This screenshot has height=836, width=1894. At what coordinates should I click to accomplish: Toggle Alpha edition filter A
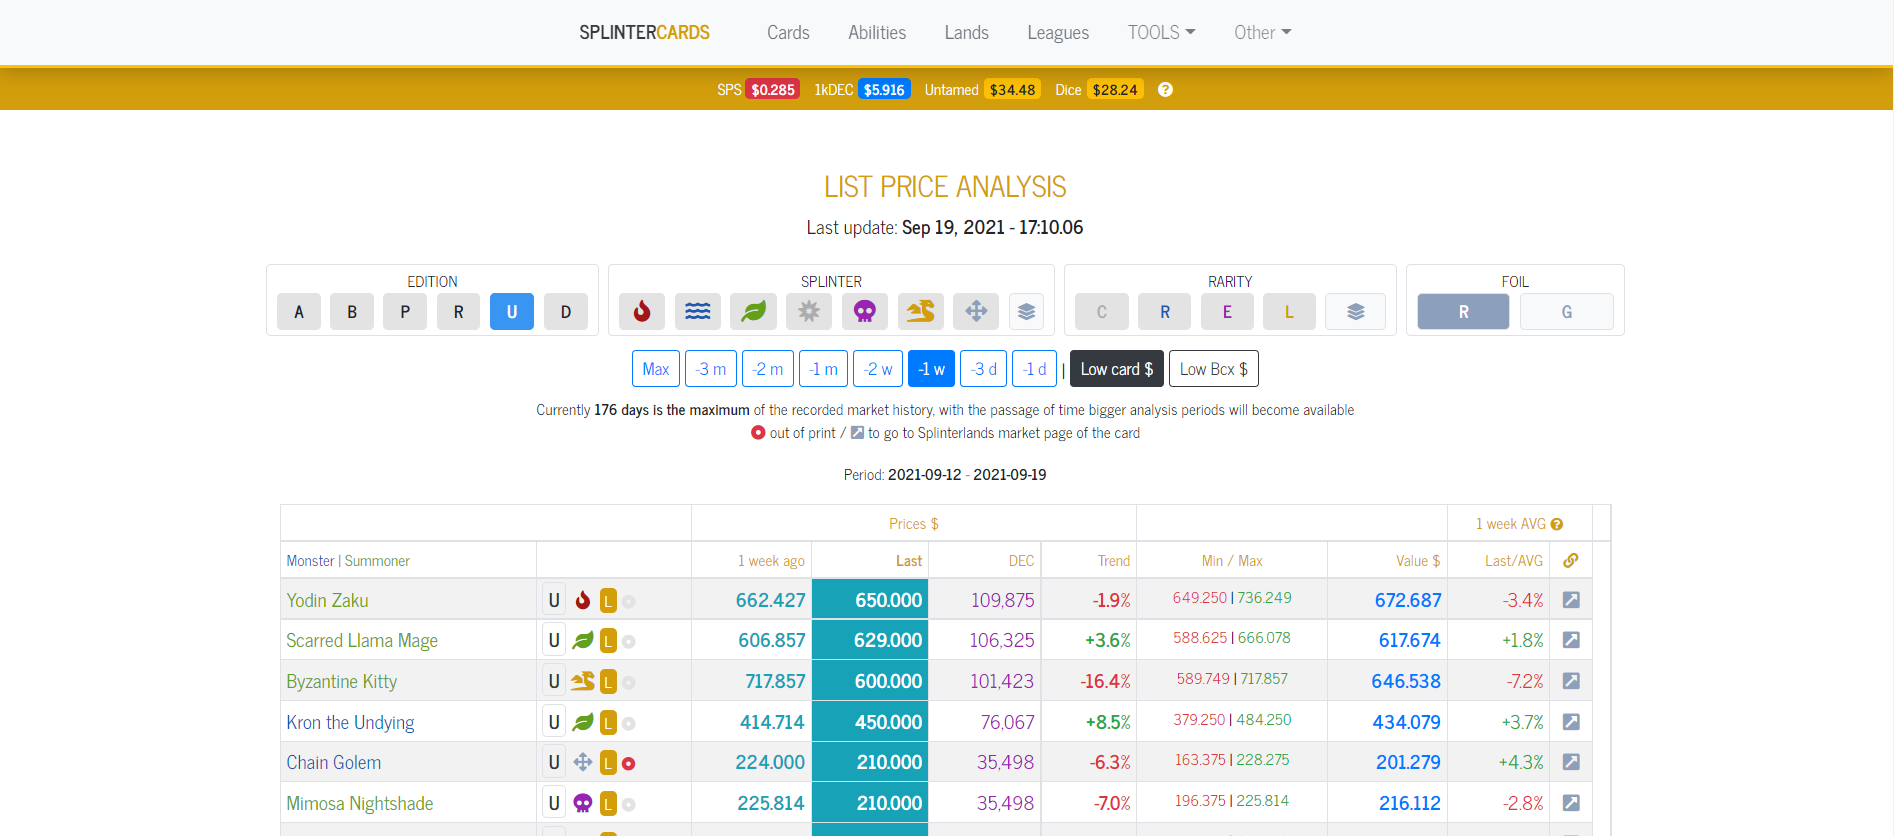tap(299, 312)
